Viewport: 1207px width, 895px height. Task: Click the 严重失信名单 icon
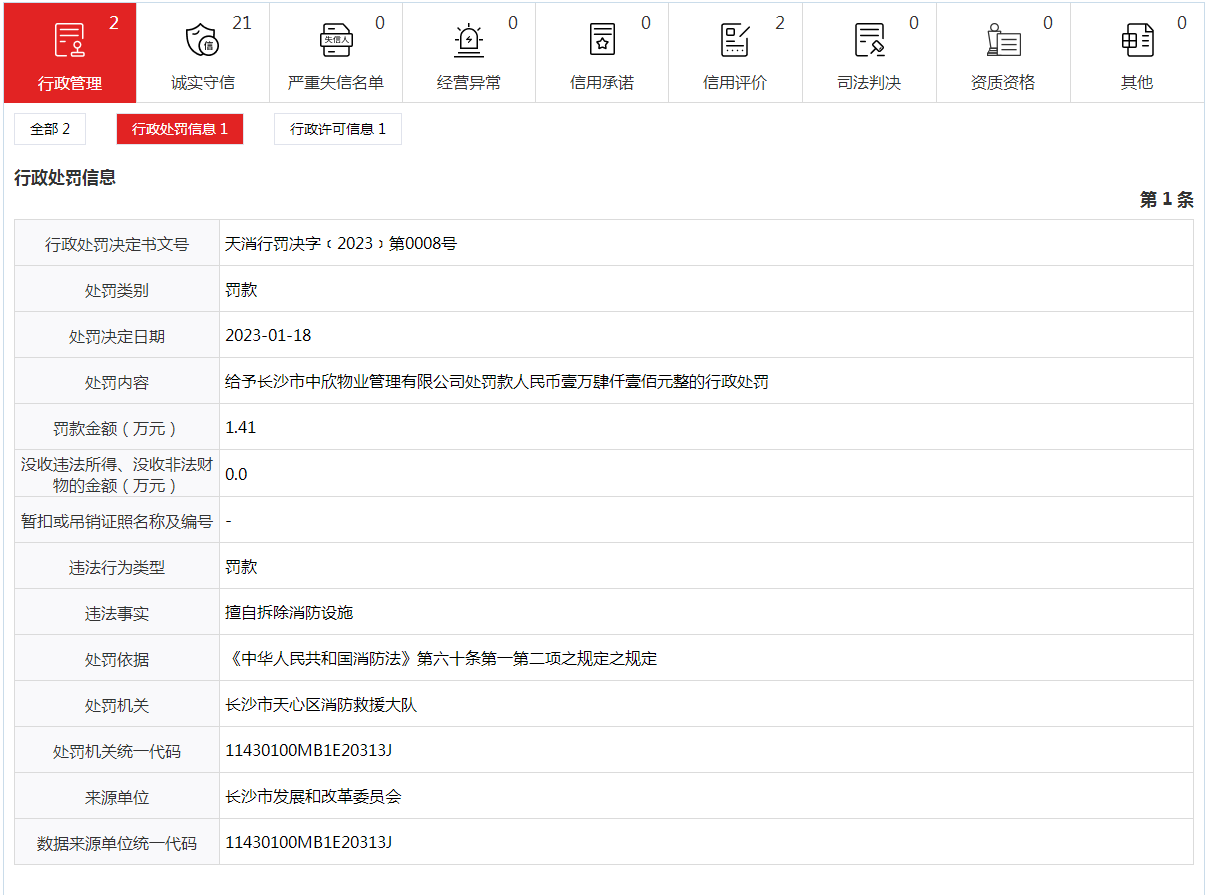point(335,40)
